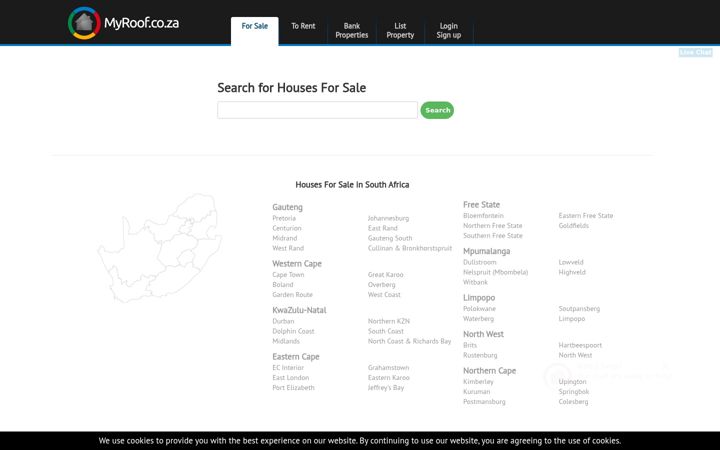Open Grahamstown link

[388, 367]
